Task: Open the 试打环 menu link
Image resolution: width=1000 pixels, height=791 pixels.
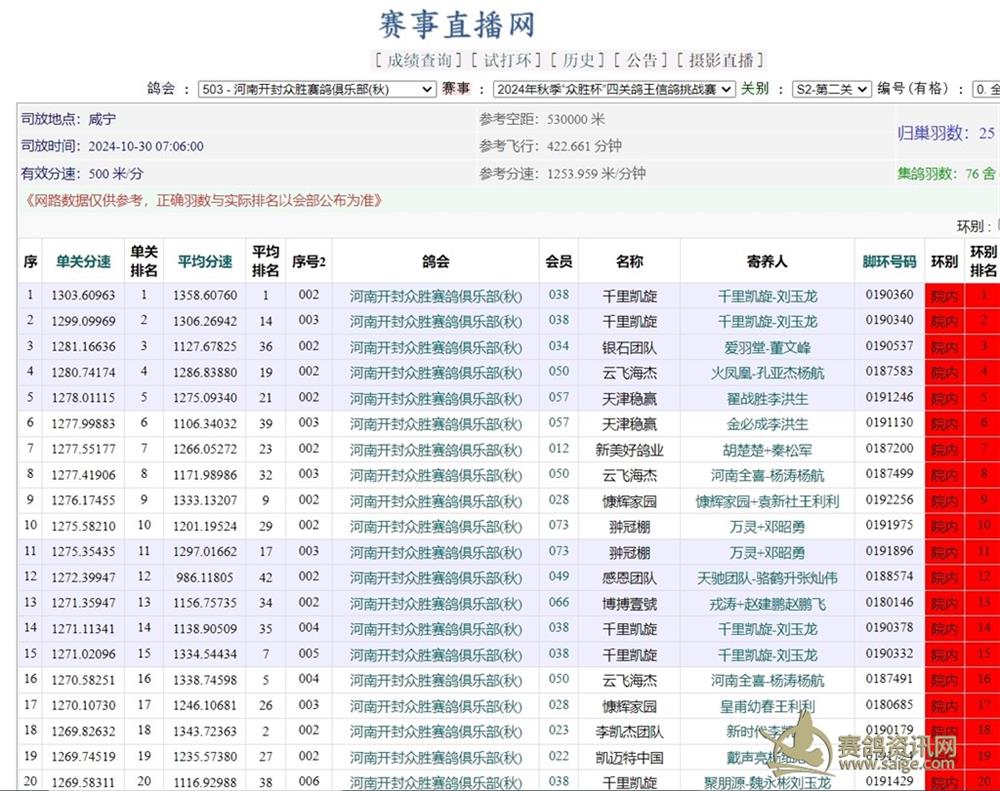Action: [x=507, y=61]
